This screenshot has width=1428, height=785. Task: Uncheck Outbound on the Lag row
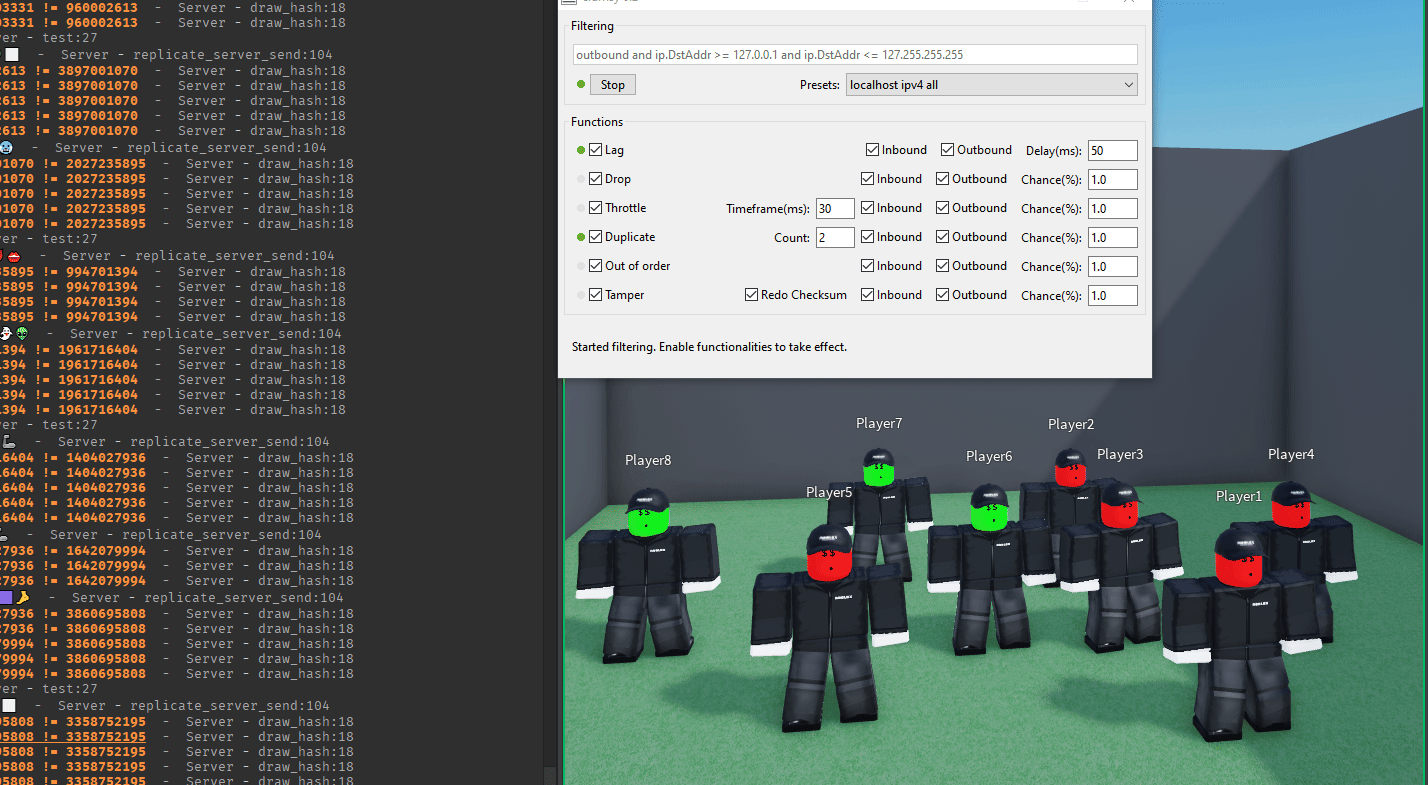(x=948, y=150)
